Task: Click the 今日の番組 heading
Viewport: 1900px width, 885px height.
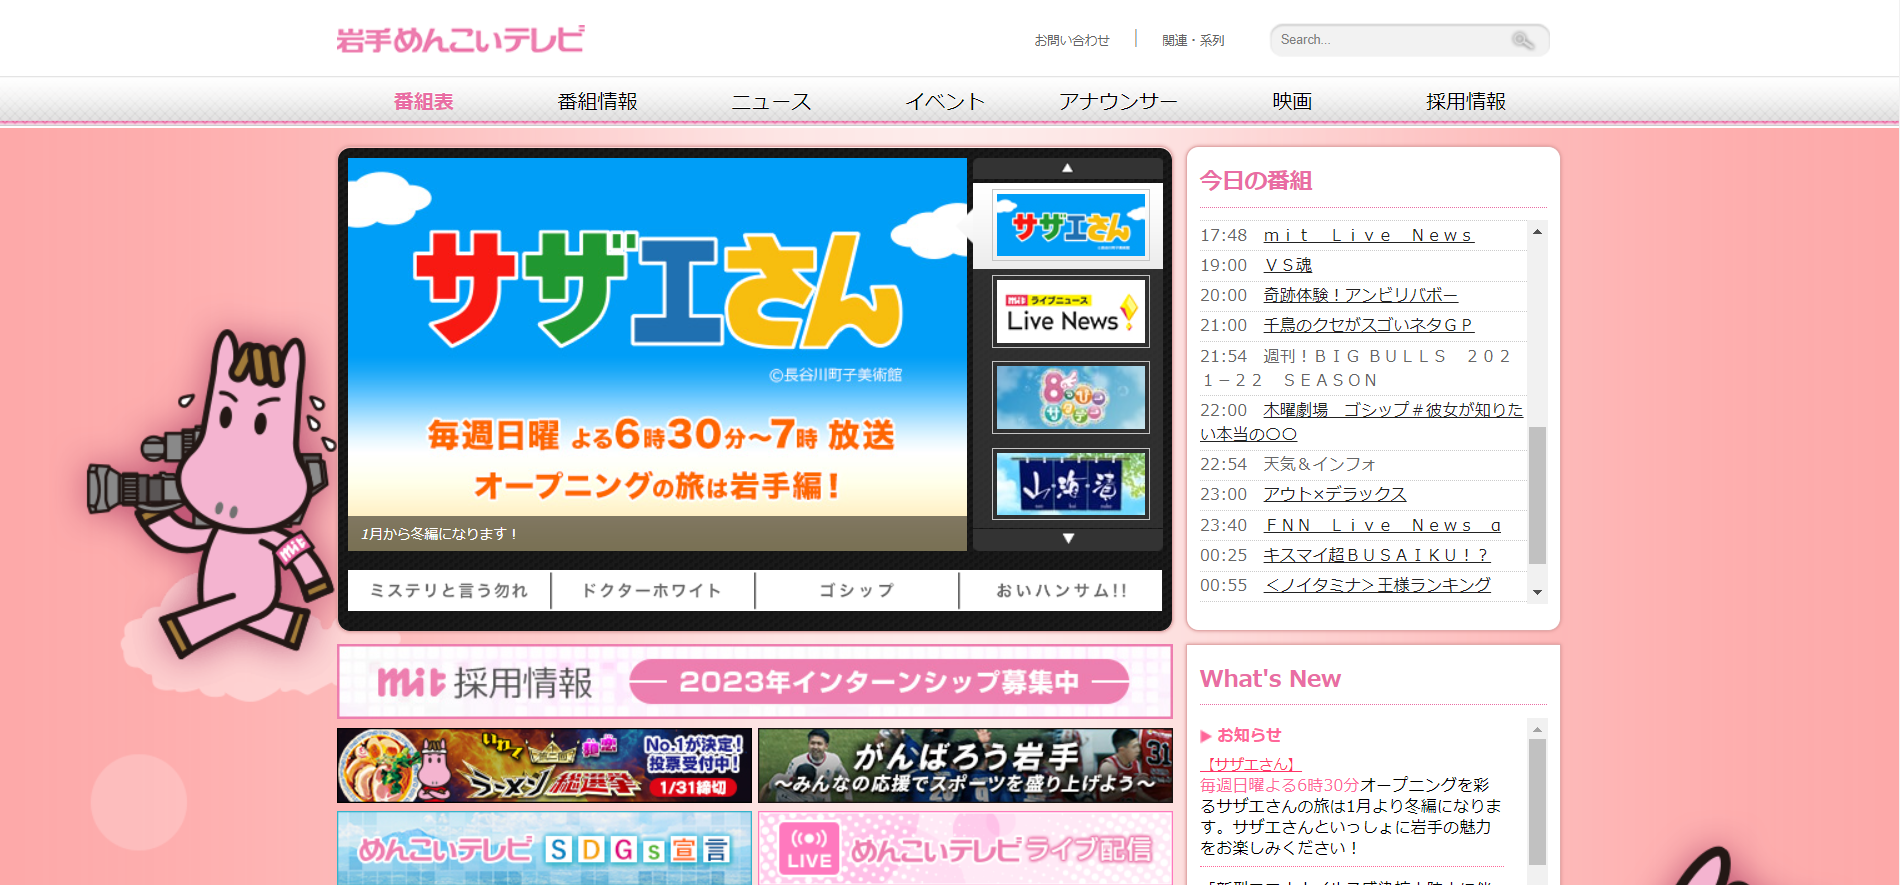Action: [x=1256, y=181]
